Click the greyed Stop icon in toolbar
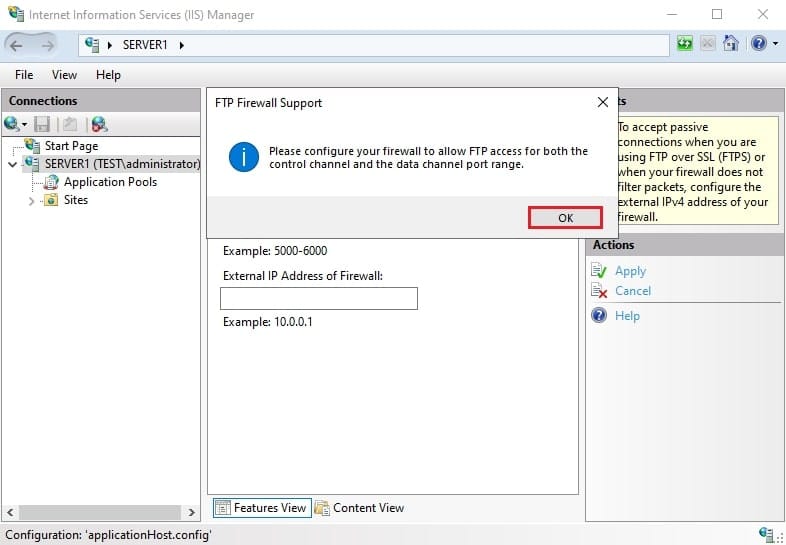This screenshot has width=786, height=545. click(707, 44)
